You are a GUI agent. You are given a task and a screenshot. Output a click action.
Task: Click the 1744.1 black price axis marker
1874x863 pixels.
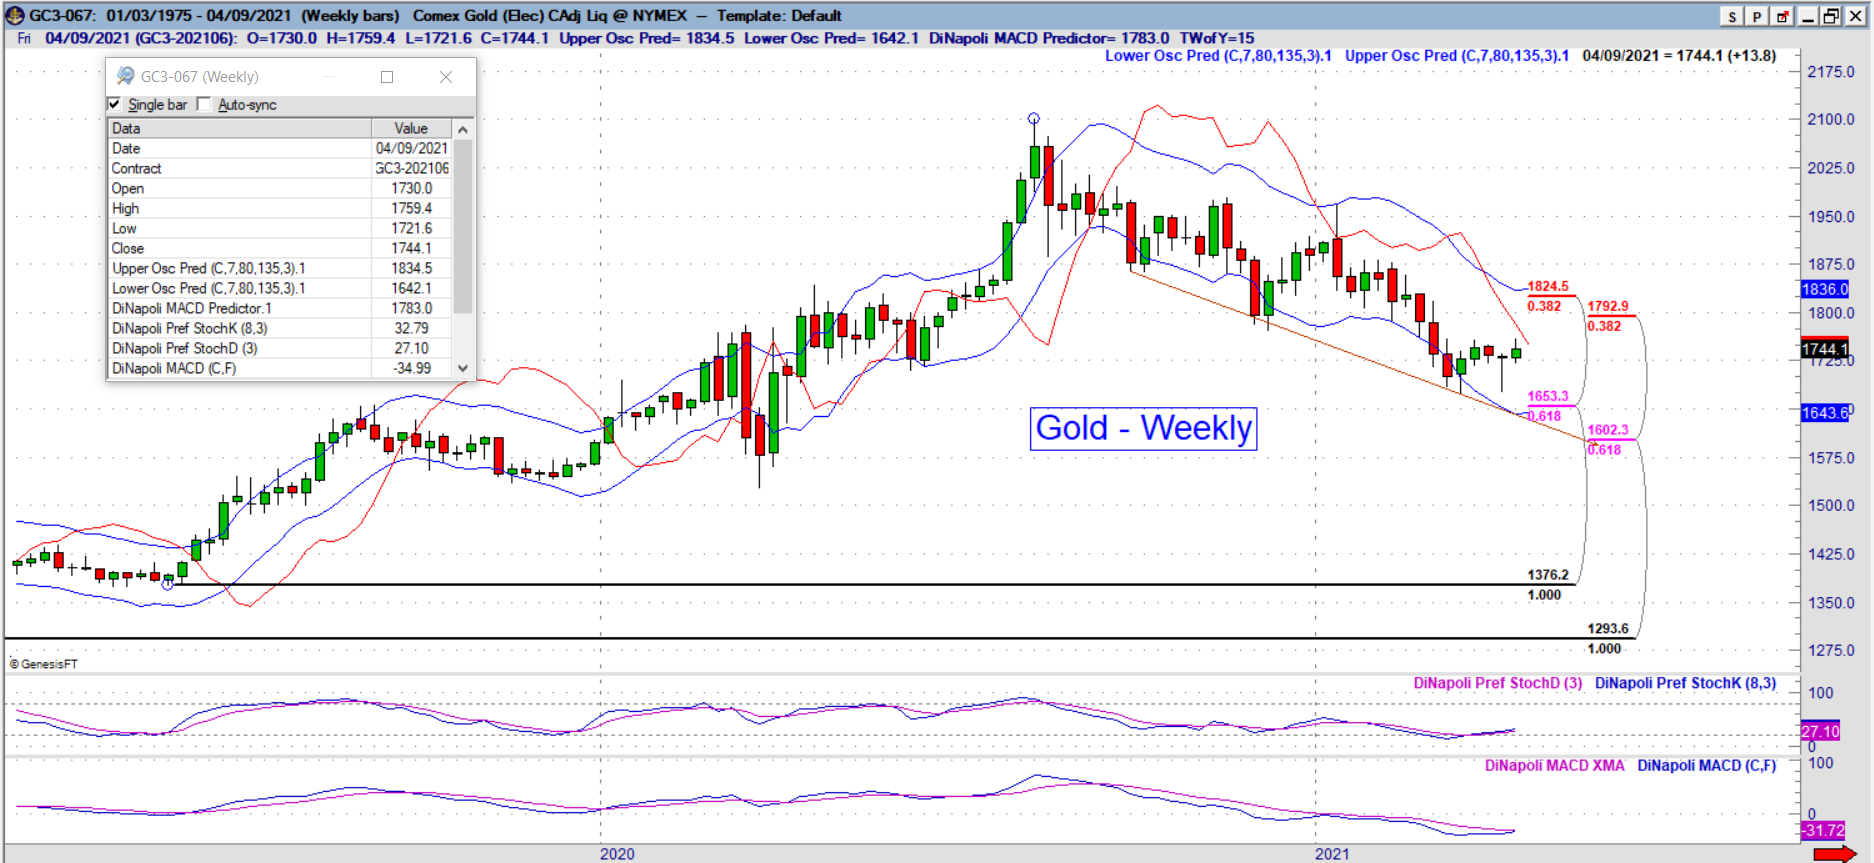1825,349
